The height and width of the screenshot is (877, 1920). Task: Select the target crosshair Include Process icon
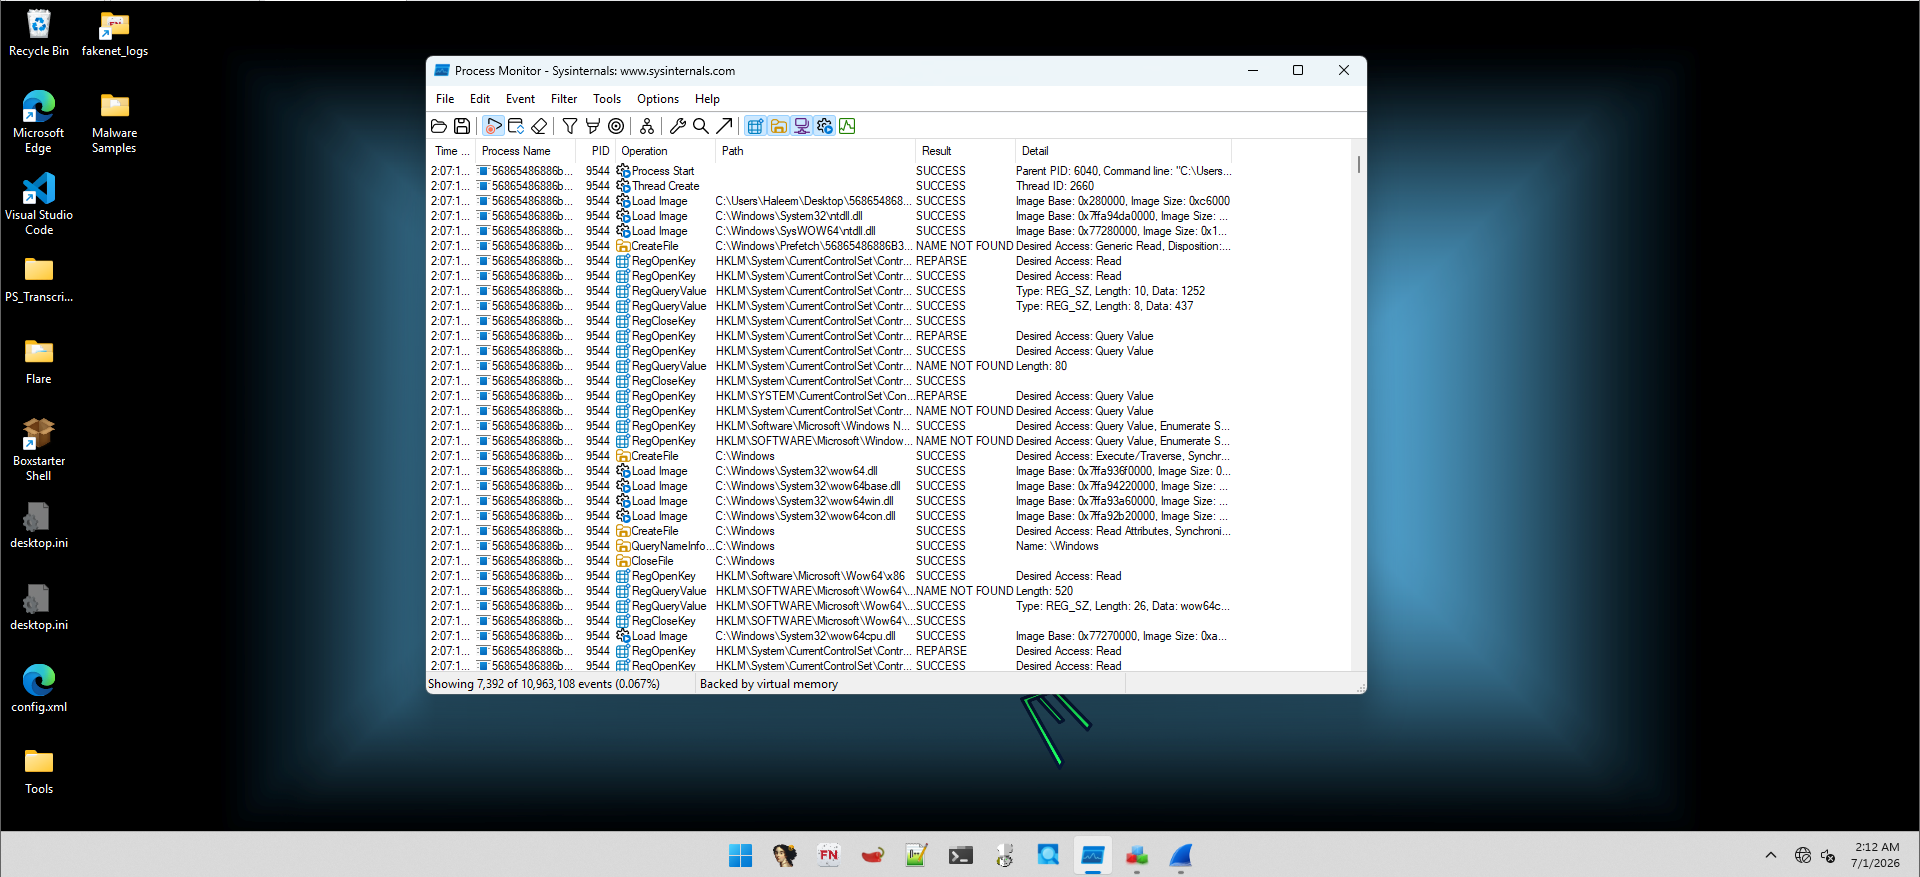(616, 126)
